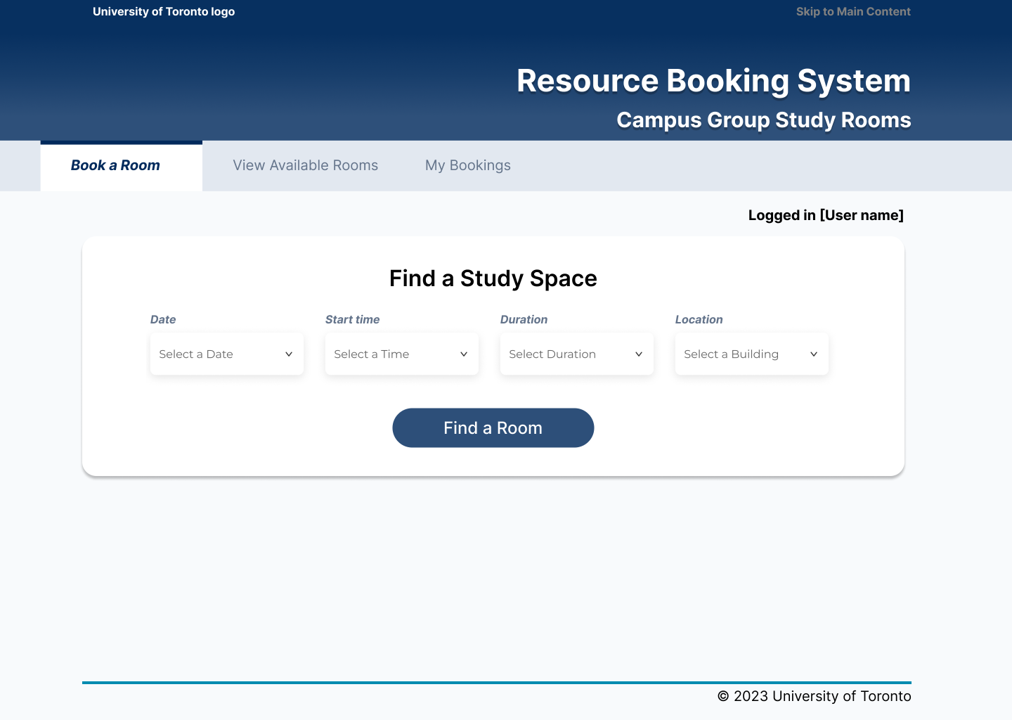
Task: Click the University of Toronto logo
Action: (x=163, y=11)
